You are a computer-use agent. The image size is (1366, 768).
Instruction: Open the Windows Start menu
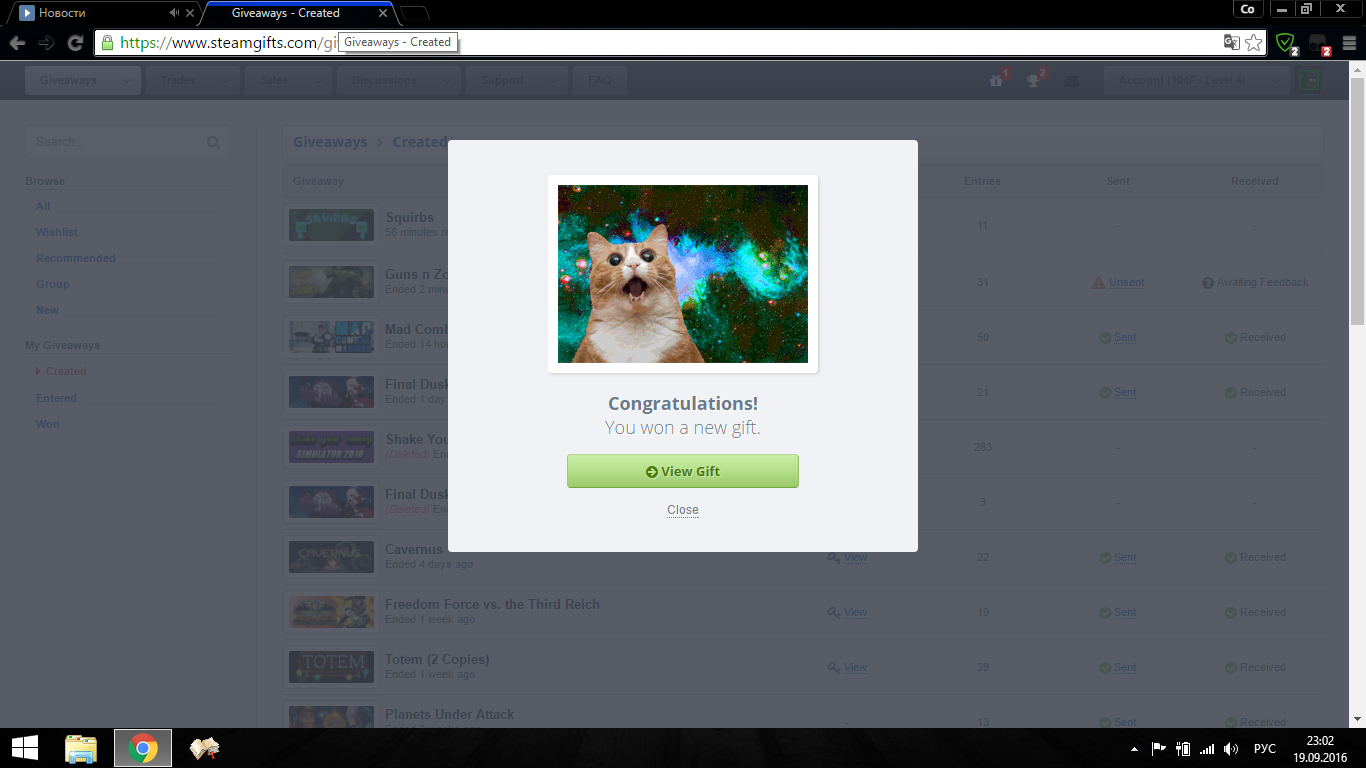click(x=25, y=748)
